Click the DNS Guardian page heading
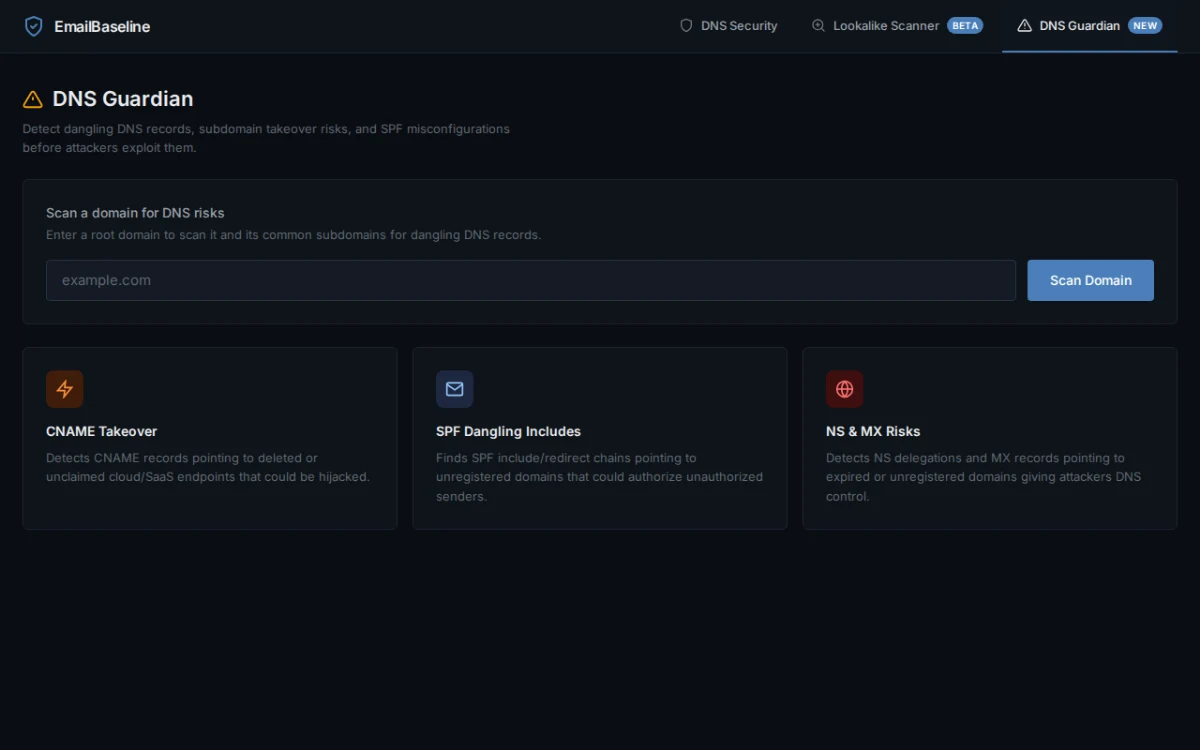This screenshot has width=1200, height=750. point(123,99)
